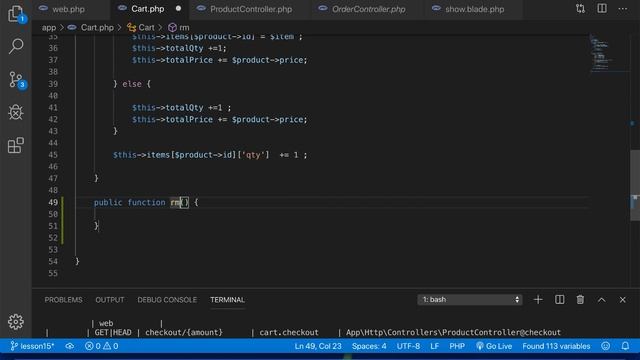Click the word public on line 49

coord(108,202)
